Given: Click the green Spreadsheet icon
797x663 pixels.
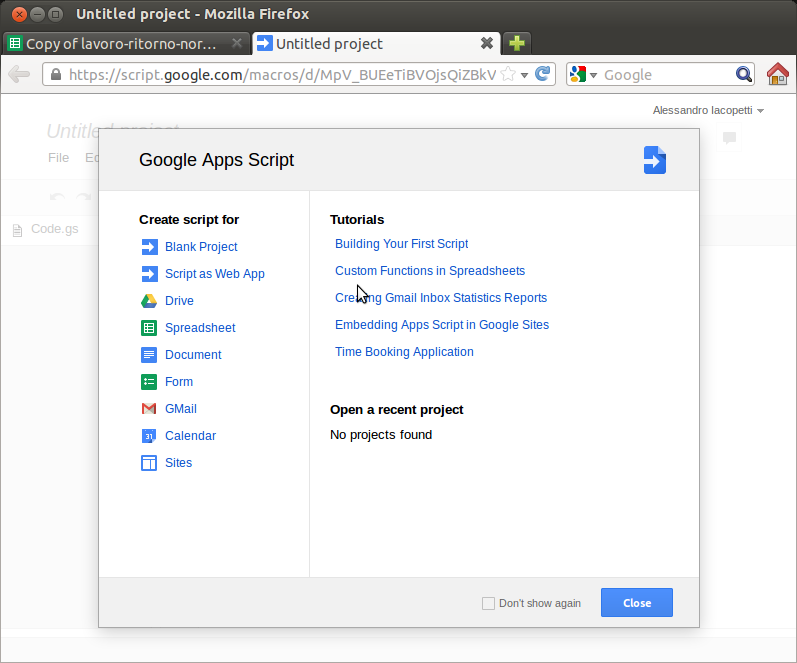Looking at the screenshot, I should (149, 327).
